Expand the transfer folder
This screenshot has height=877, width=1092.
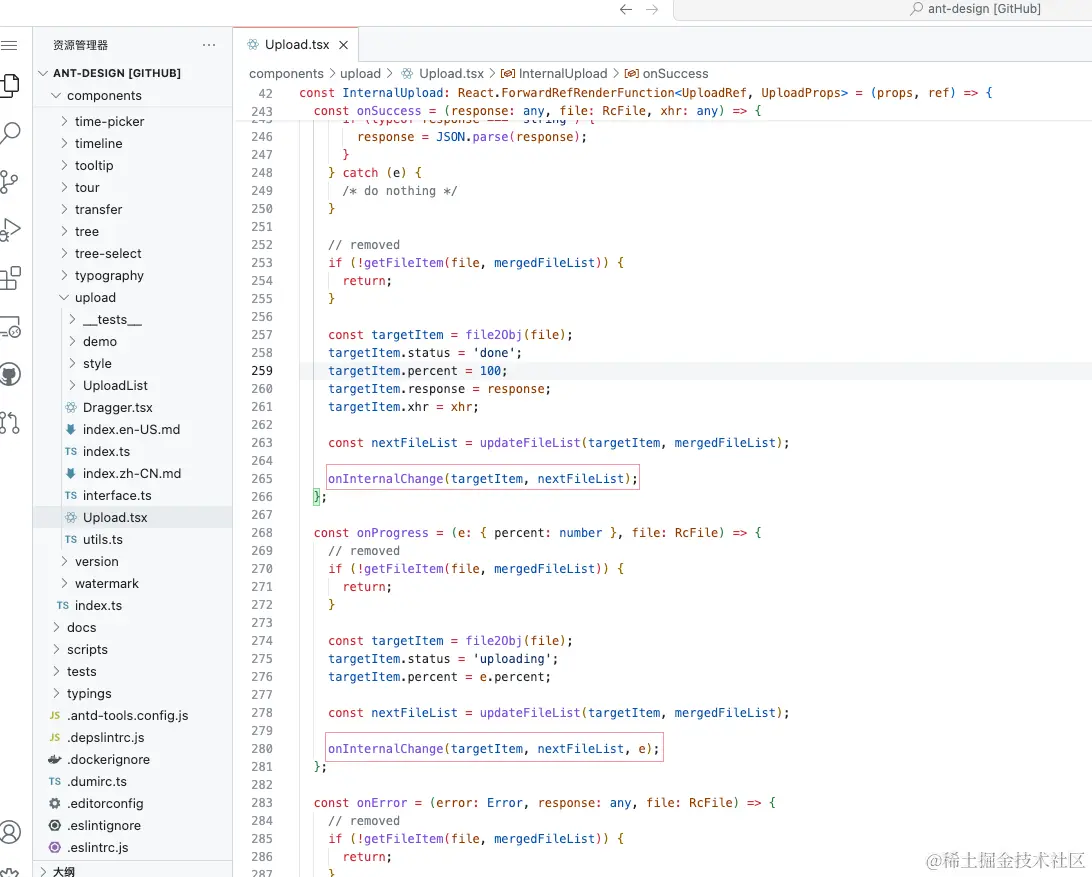pyautogui.click(x=132, y=209)
